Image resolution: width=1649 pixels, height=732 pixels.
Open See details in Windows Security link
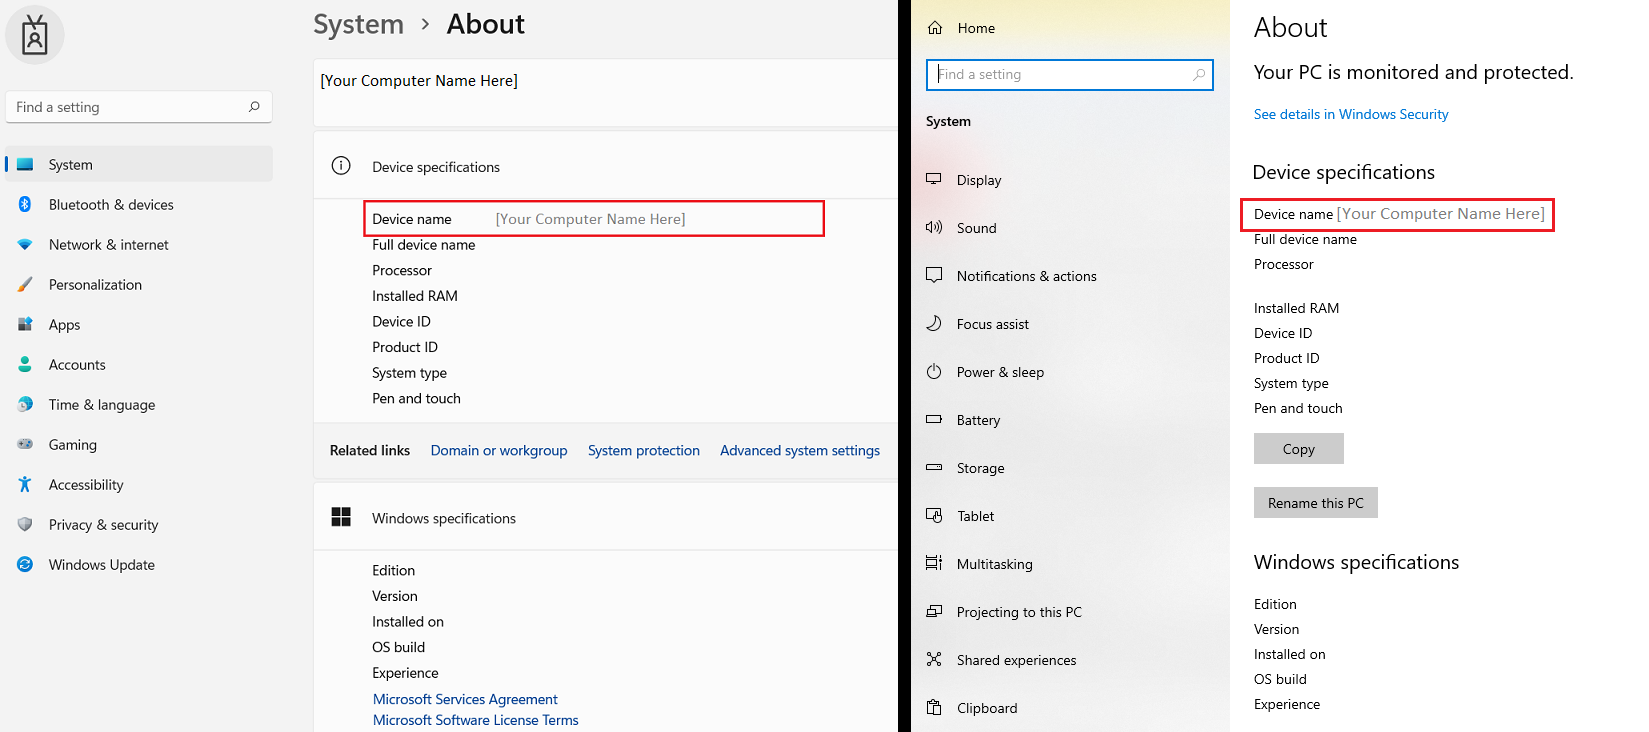[x=1350, y=114]
